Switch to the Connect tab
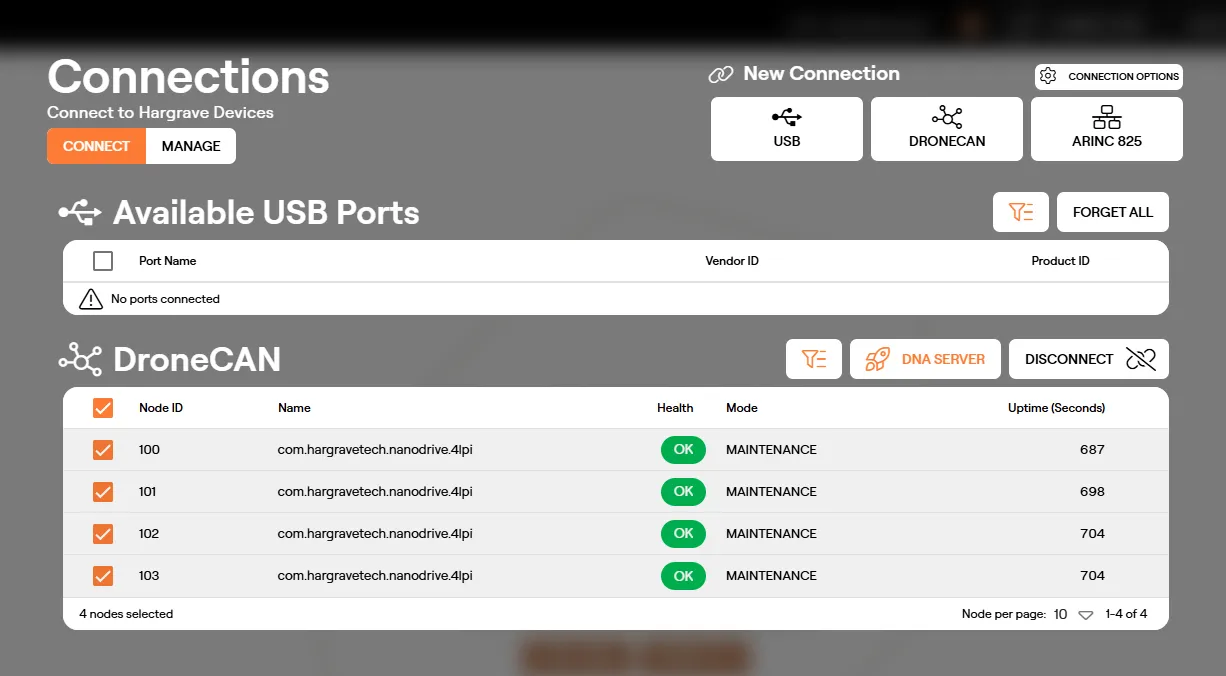This screenshot has width=1226, height=676. pos(96,146)
